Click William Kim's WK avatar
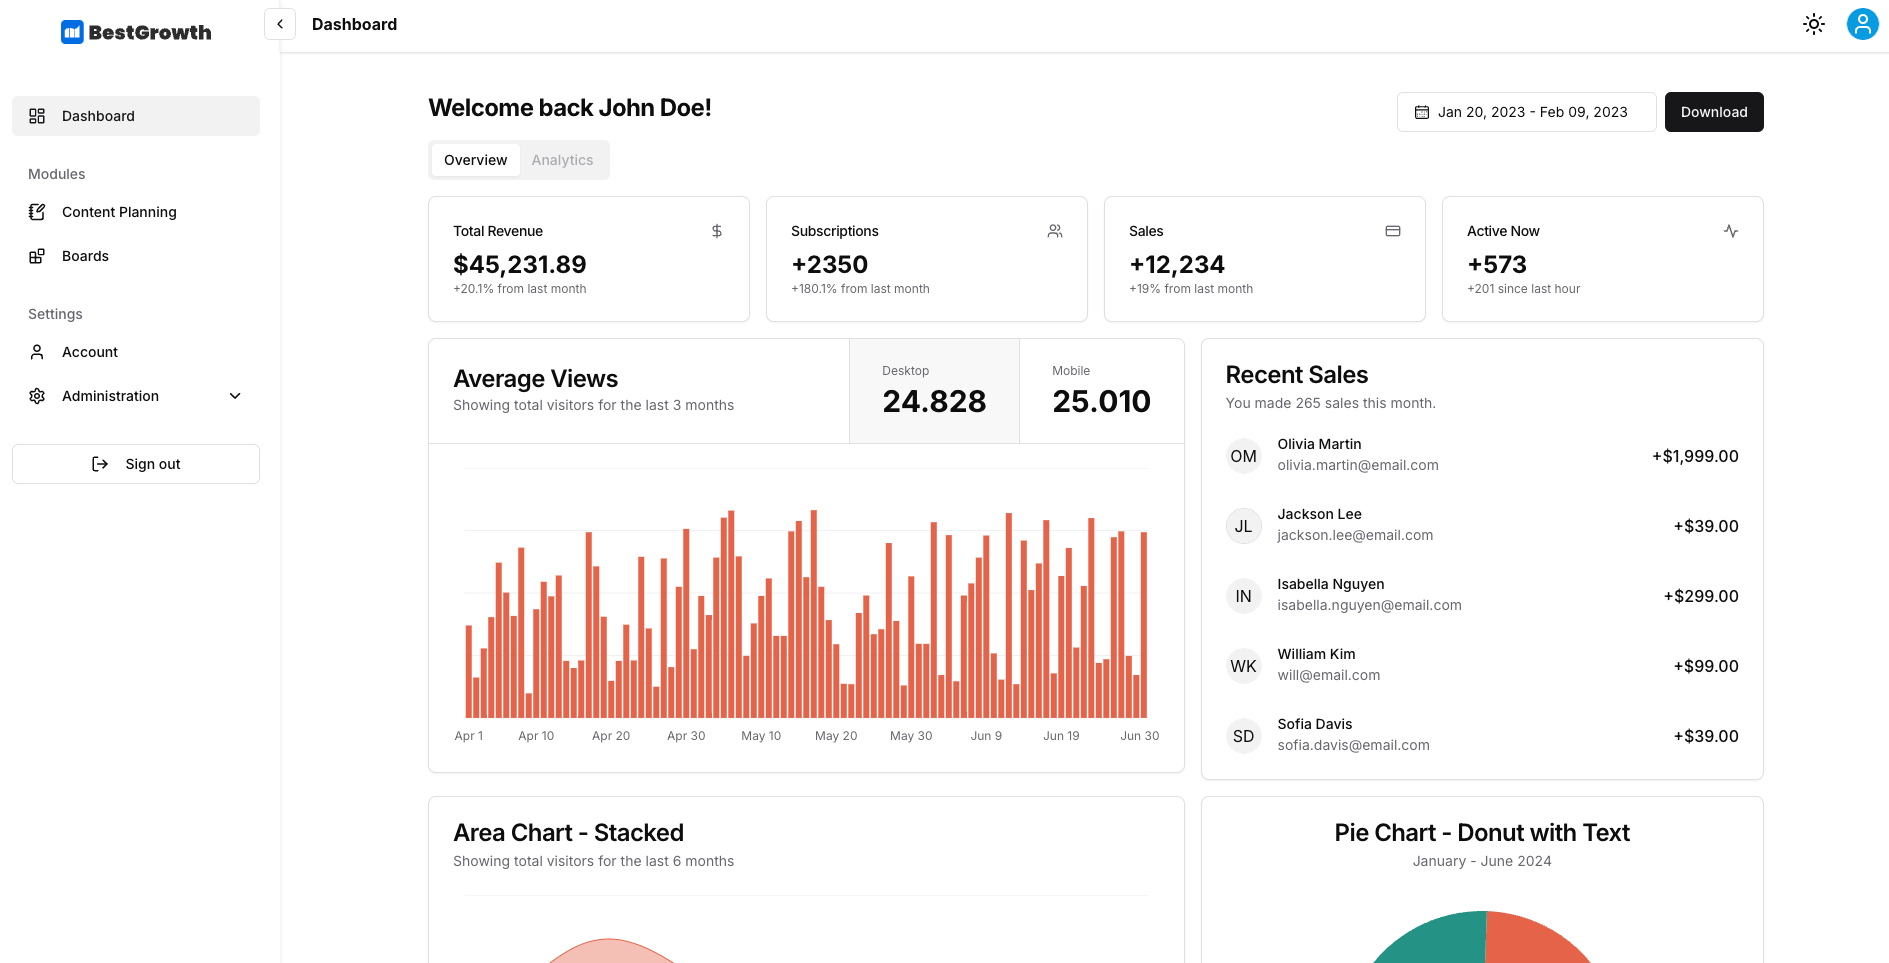Screen dimensions: 1889x963 [1243, 666]
